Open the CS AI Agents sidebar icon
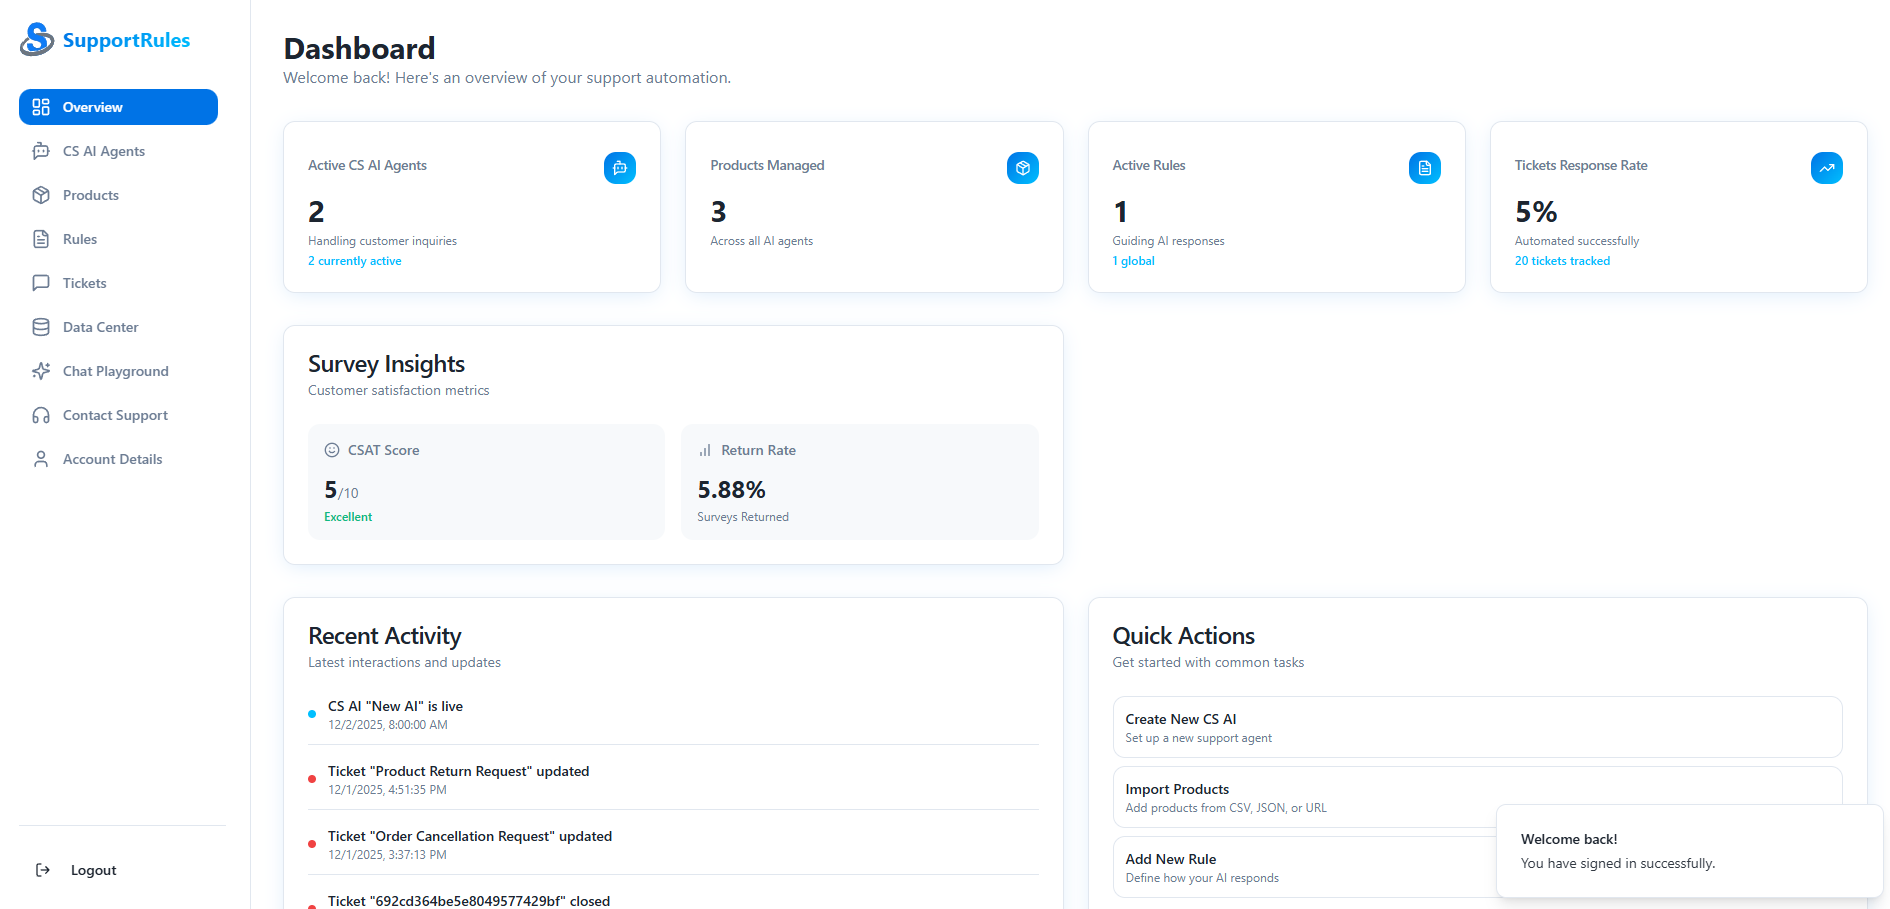The image size is (1890, 909). 41,150
